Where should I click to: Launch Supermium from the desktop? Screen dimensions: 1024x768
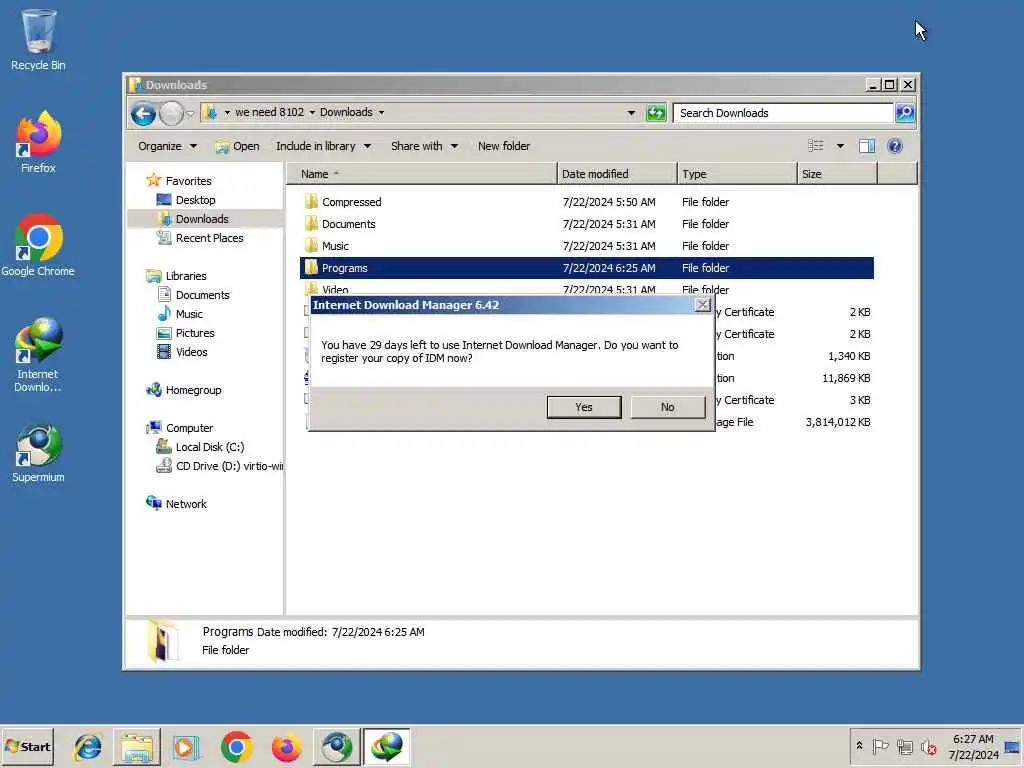pyautogui.click(x=38, y=454)
